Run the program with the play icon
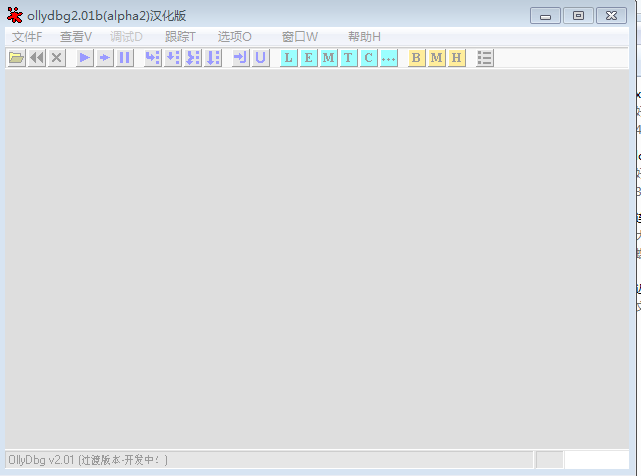 pos(85,58)
